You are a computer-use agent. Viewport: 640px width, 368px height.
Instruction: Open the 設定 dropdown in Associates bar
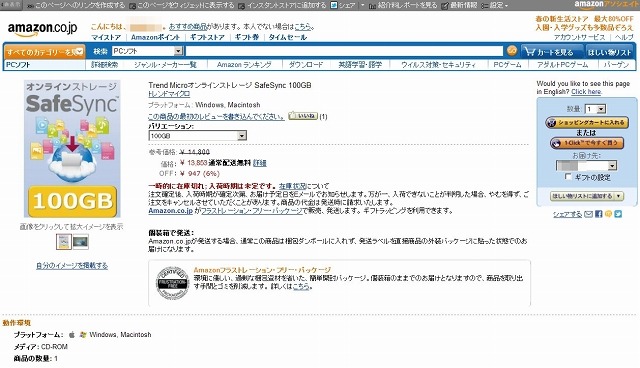pyautogui.click(x=495, y=5)
